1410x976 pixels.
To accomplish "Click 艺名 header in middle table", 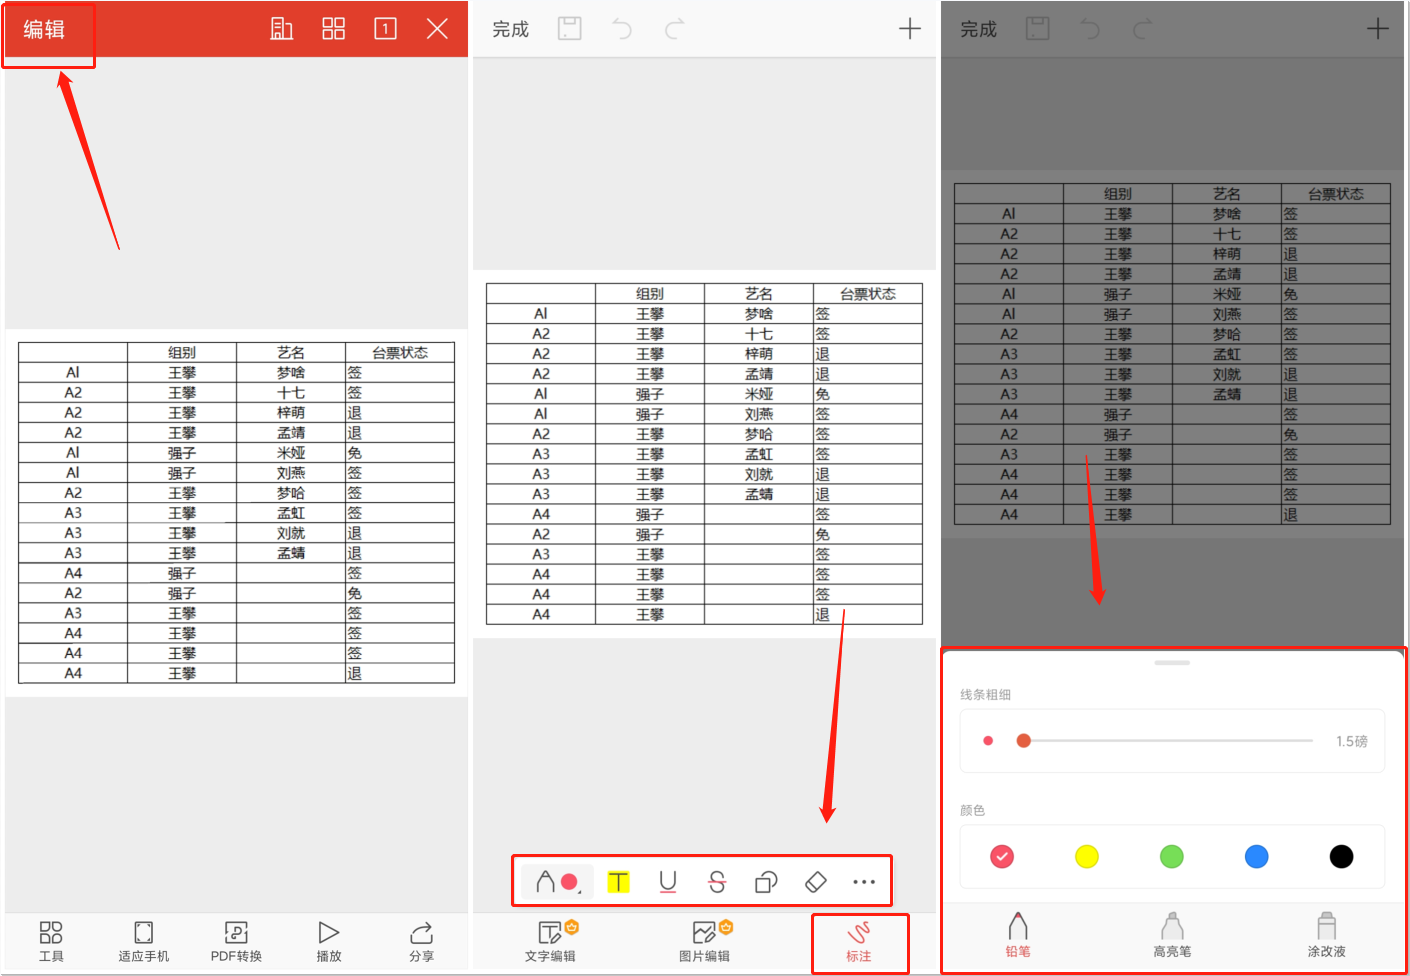I will tap(759, 294).
